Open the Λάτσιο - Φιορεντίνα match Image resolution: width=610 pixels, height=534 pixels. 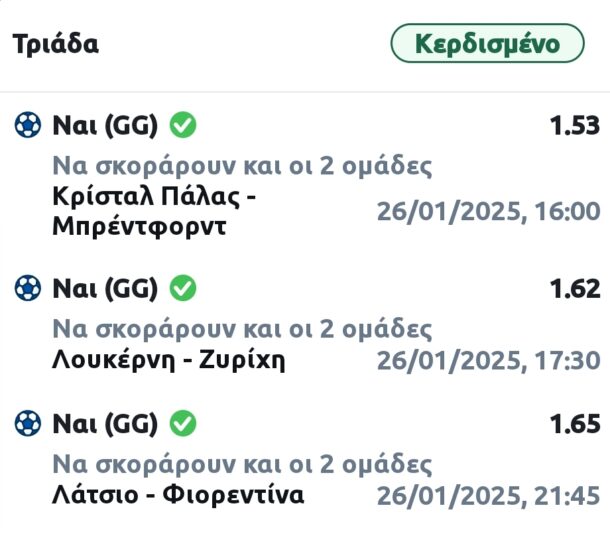point(177,495)
